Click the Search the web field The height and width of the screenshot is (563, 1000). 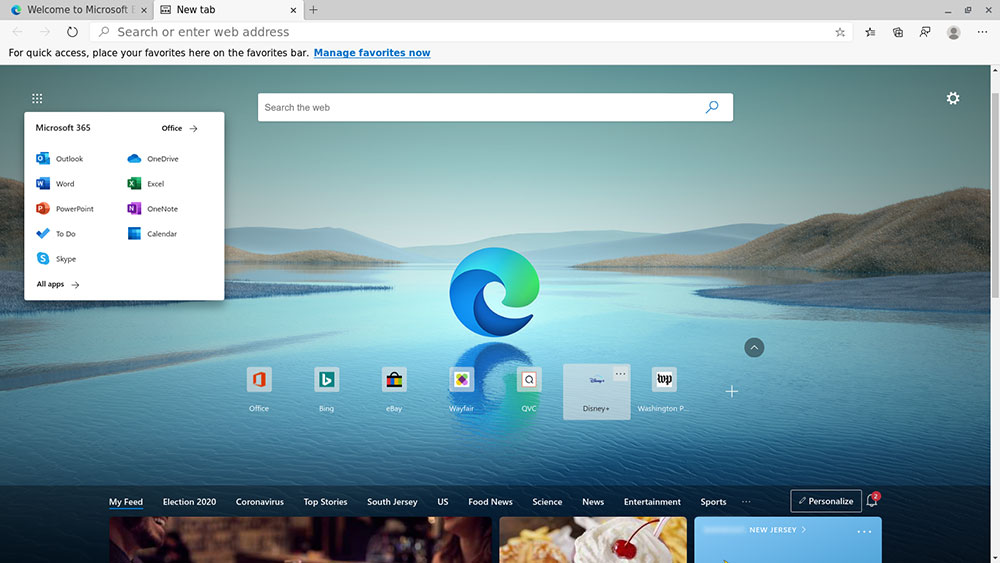480,107
